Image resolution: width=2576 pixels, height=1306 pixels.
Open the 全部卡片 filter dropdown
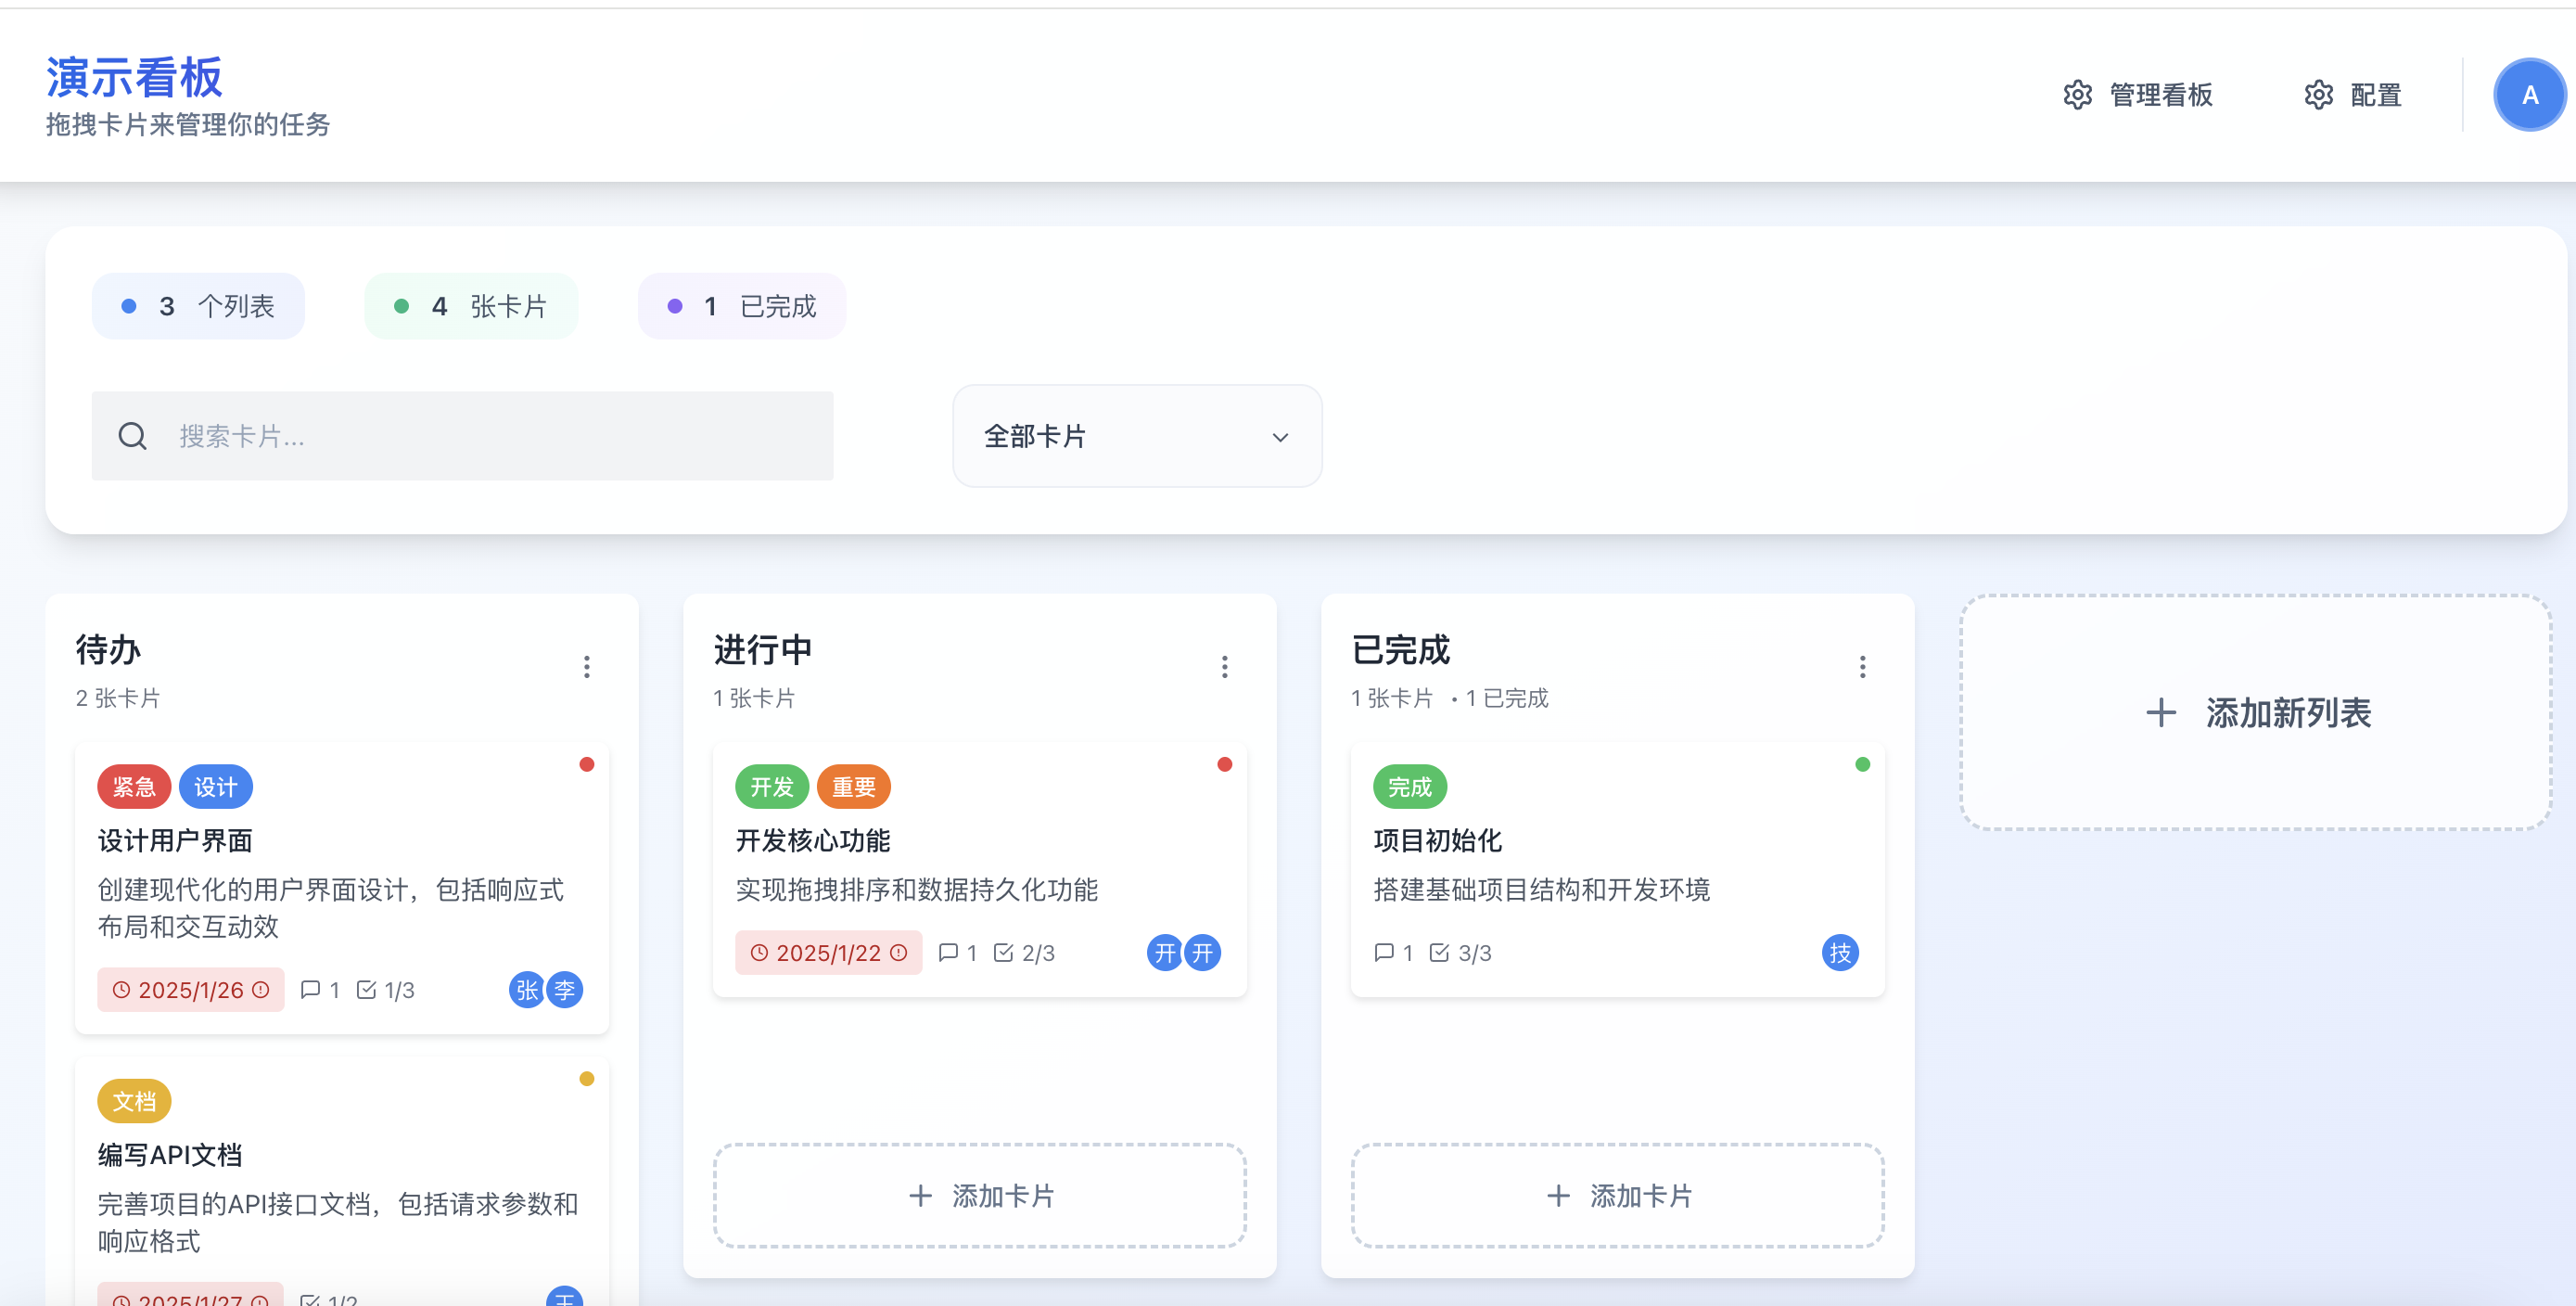pyautogui.click(x=1136, y=436)
